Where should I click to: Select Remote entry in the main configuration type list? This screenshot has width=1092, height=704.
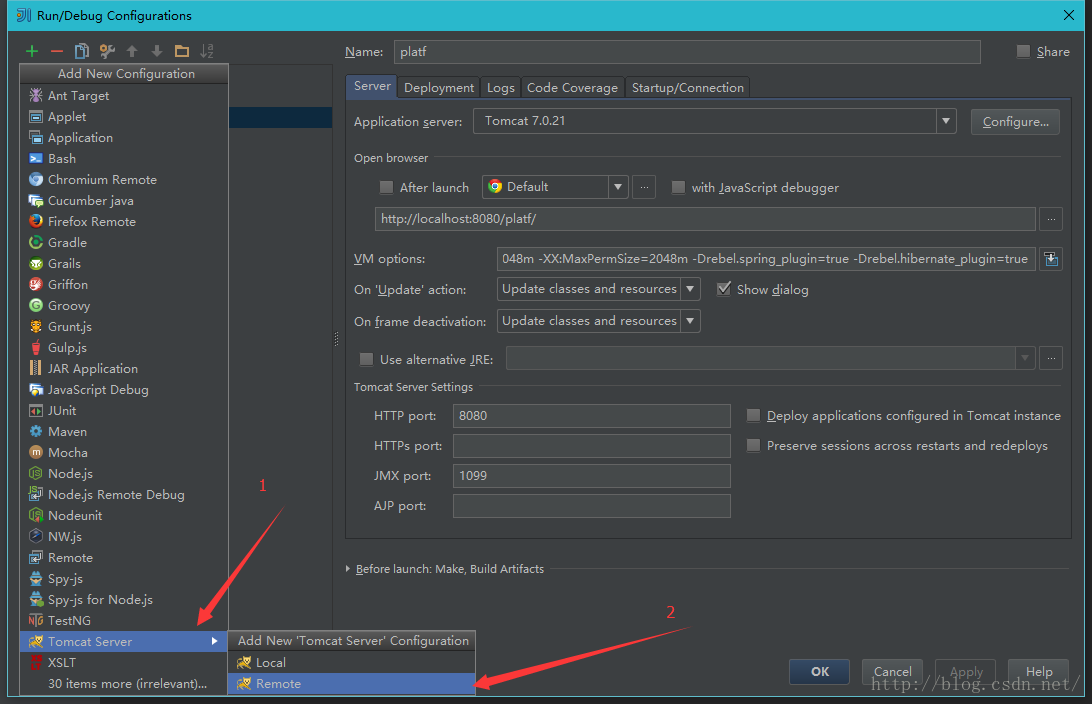click(x=124, y=557)
